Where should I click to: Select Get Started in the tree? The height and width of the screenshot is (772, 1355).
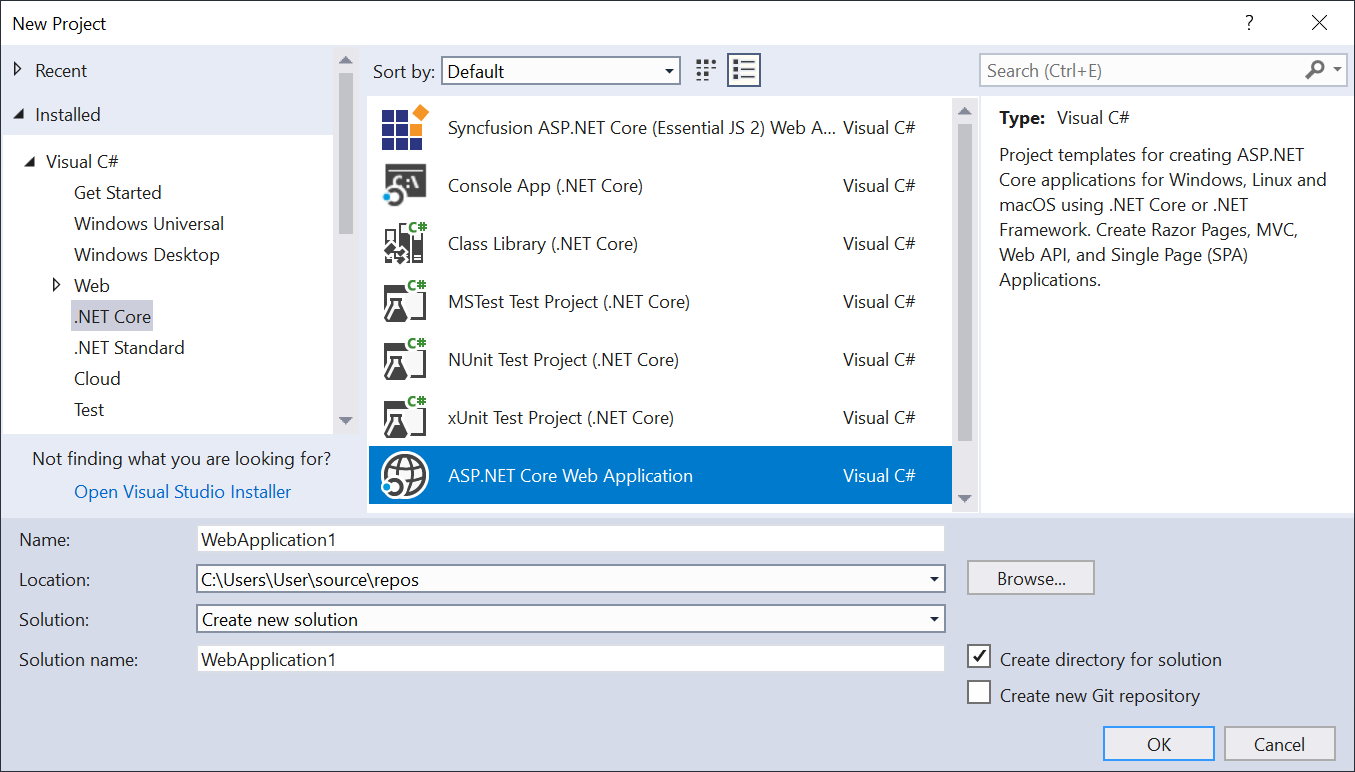click(x=117, y=192)
